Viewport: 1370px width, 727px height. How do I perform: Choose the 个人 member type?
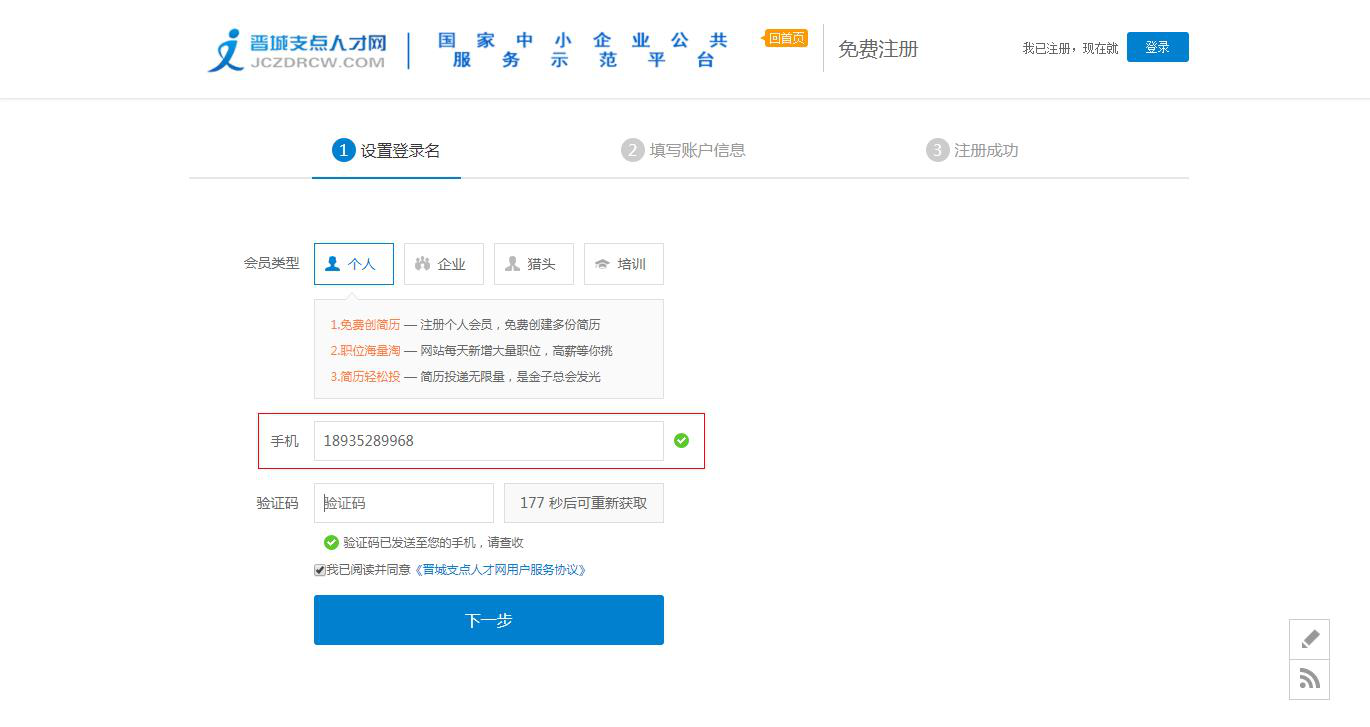(354, 264)
